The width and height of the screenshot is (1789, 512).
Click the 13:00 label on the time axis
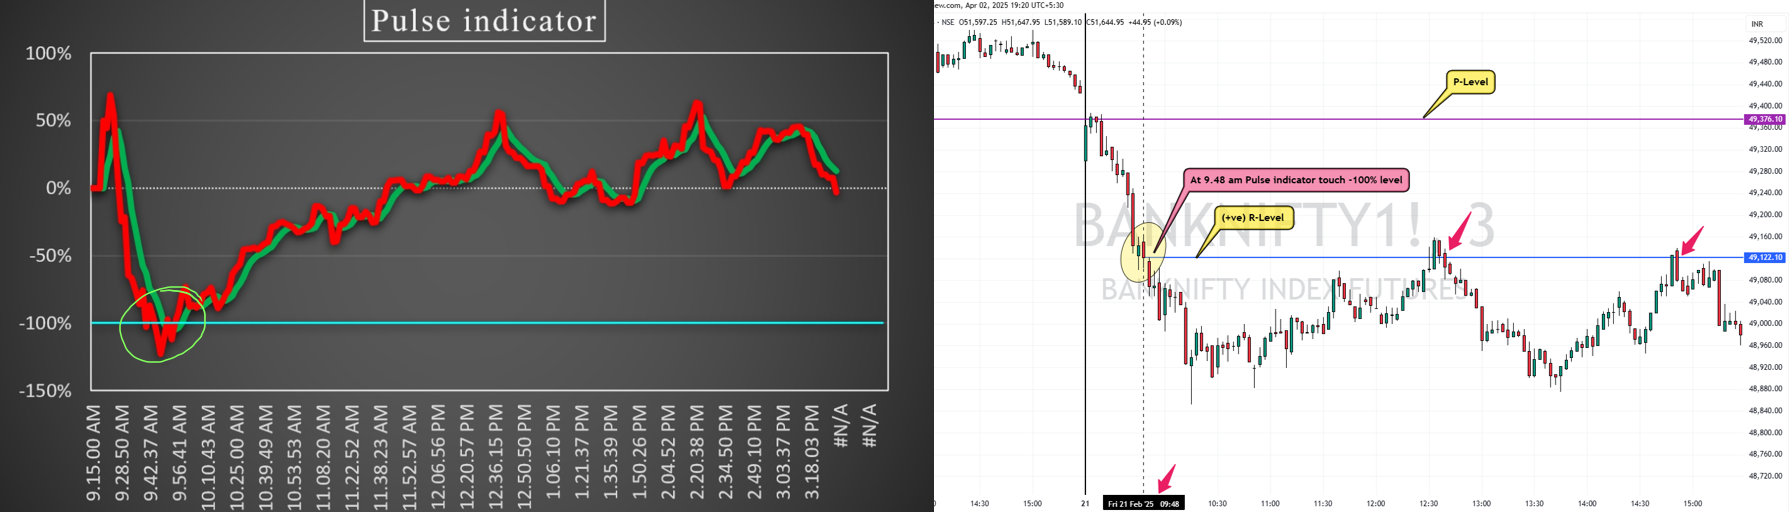(x=1481, y=504)
